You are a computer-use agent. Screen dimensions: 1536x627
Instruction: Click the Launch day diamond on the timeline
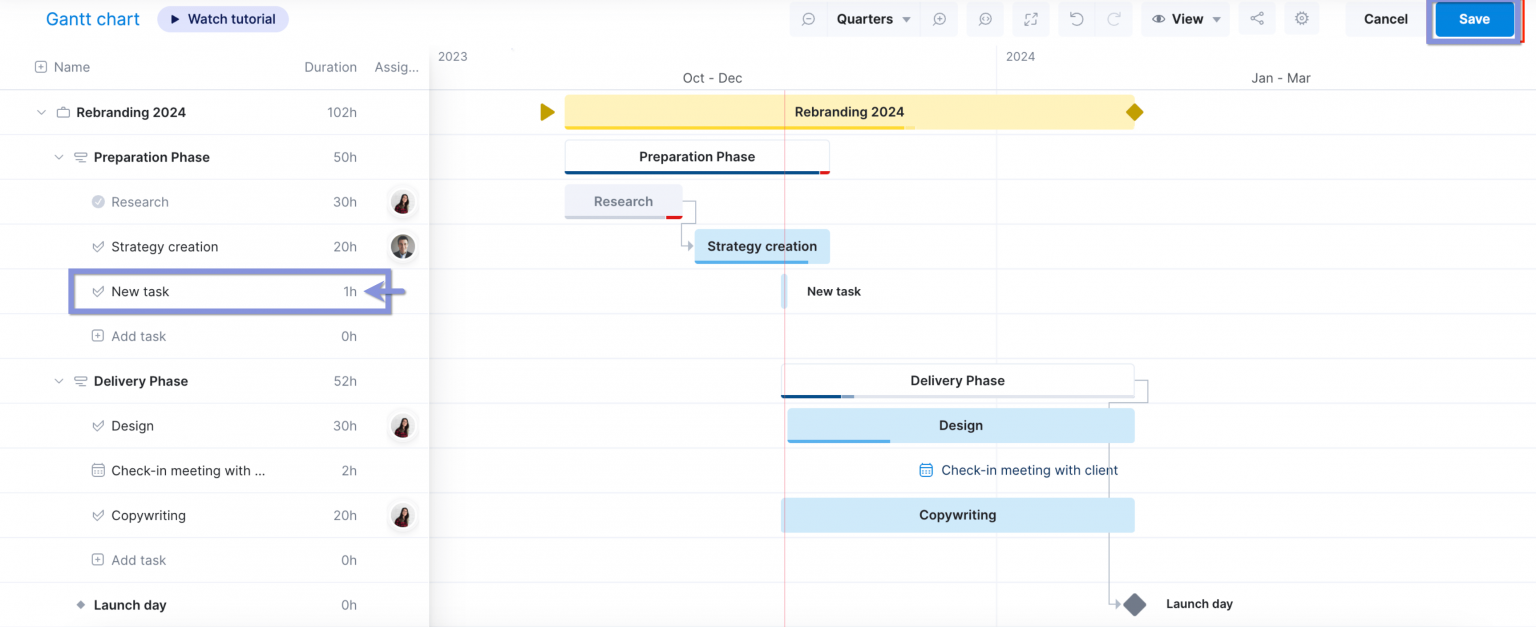tap(1133, 604)
